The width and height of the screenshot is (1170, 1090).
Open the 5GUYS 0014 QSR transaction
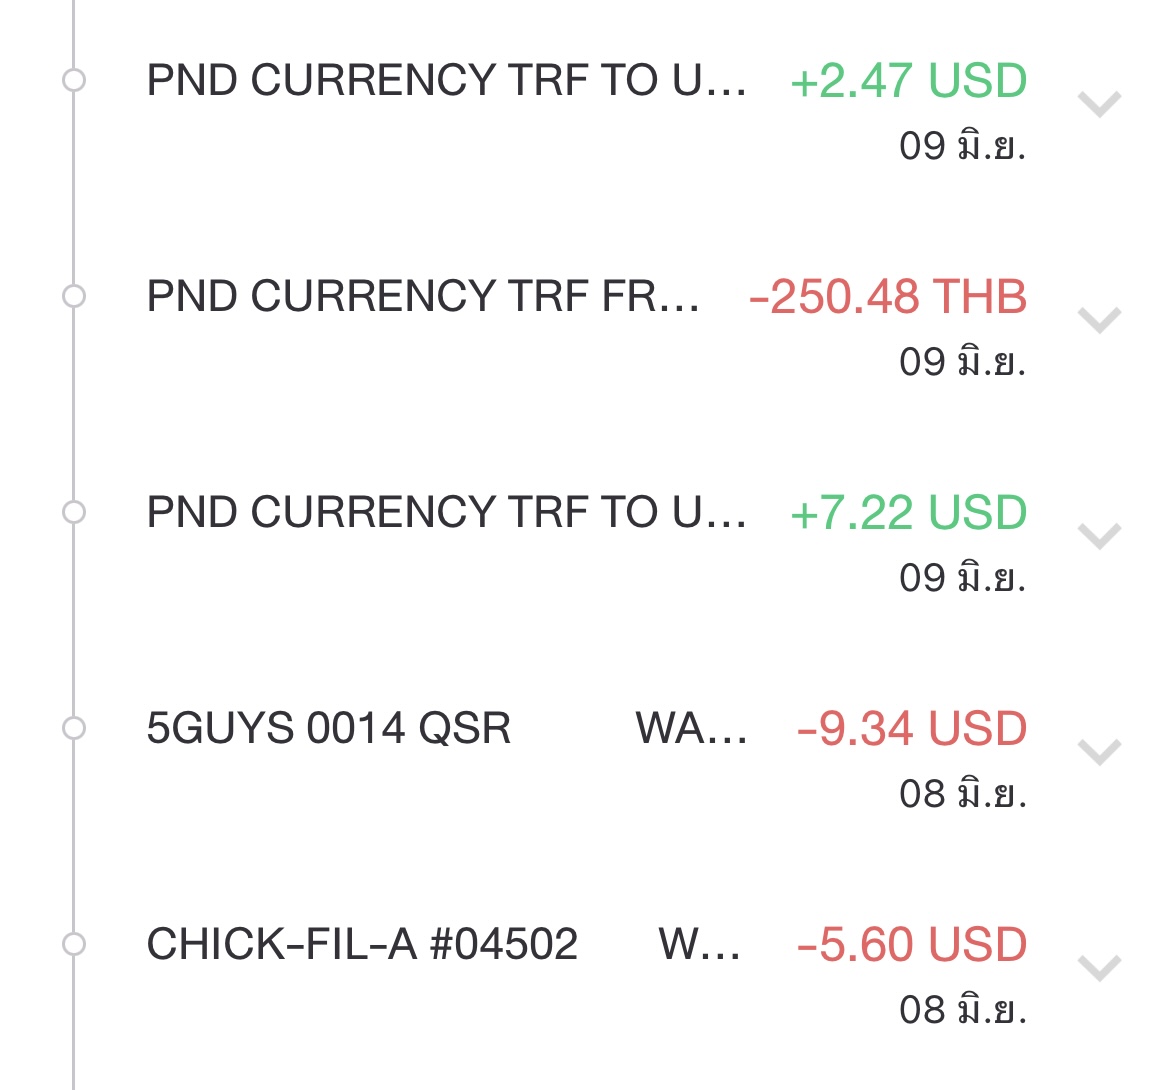pos(329,728)
